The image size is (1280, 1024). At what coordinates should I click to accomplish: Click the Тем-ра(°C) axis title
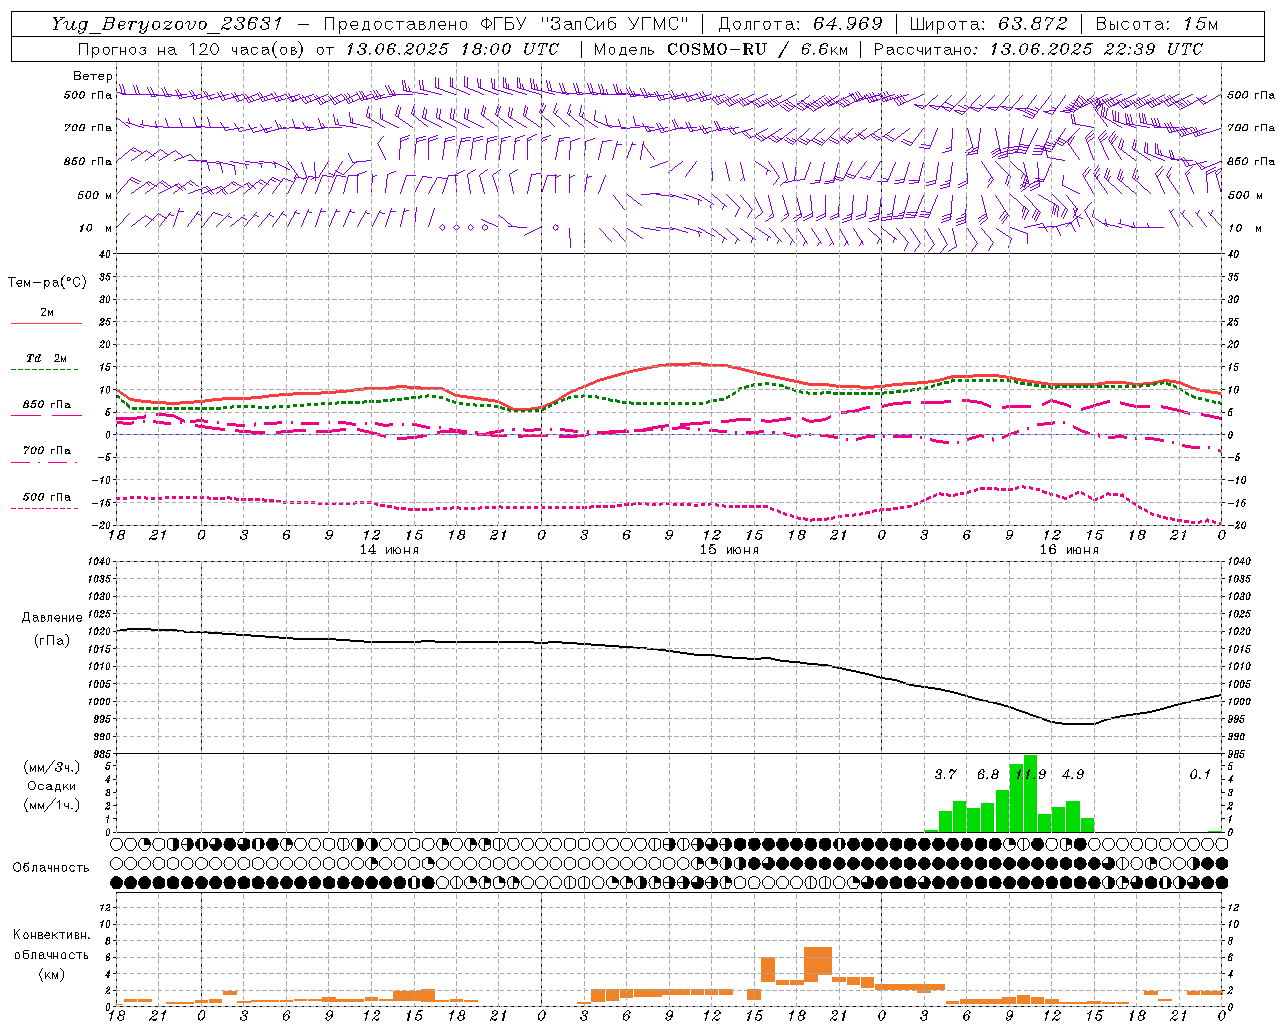tap(47, 283)
